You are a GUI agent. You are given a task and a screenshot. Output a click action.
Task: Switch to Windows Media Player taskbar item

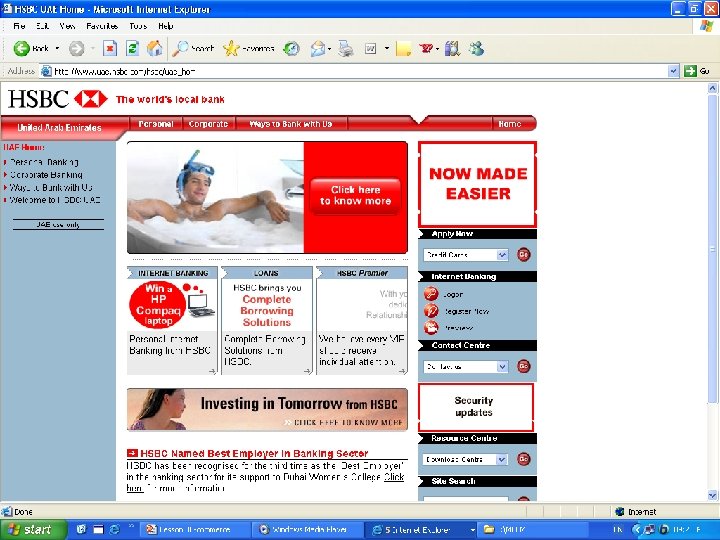307,529
